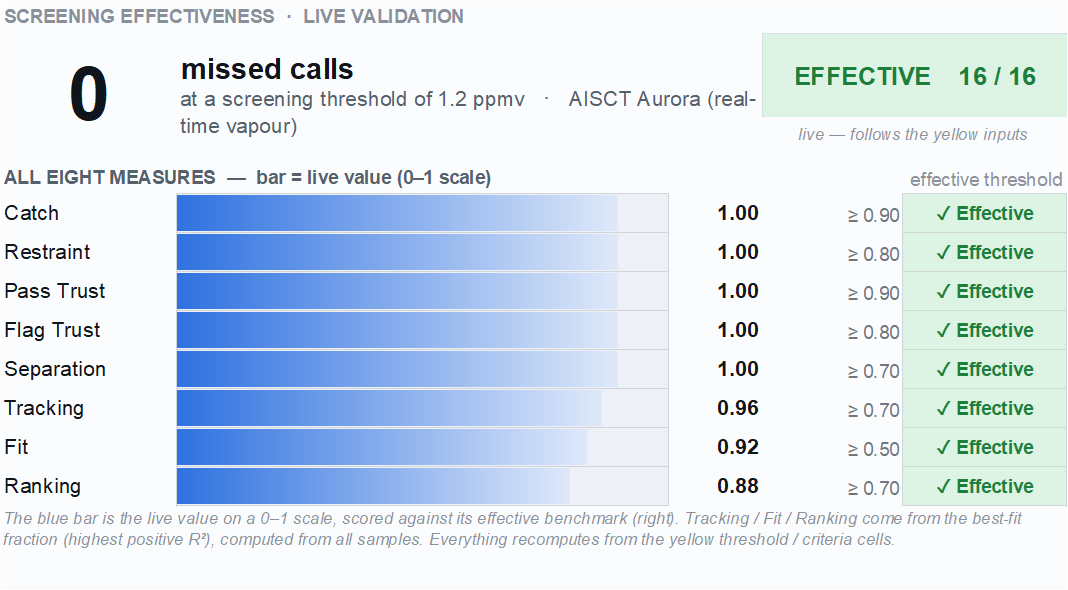Click the missed calls heading
Image resolution: width=1068 pixels, height=590 pixels.
click(267, 69)
